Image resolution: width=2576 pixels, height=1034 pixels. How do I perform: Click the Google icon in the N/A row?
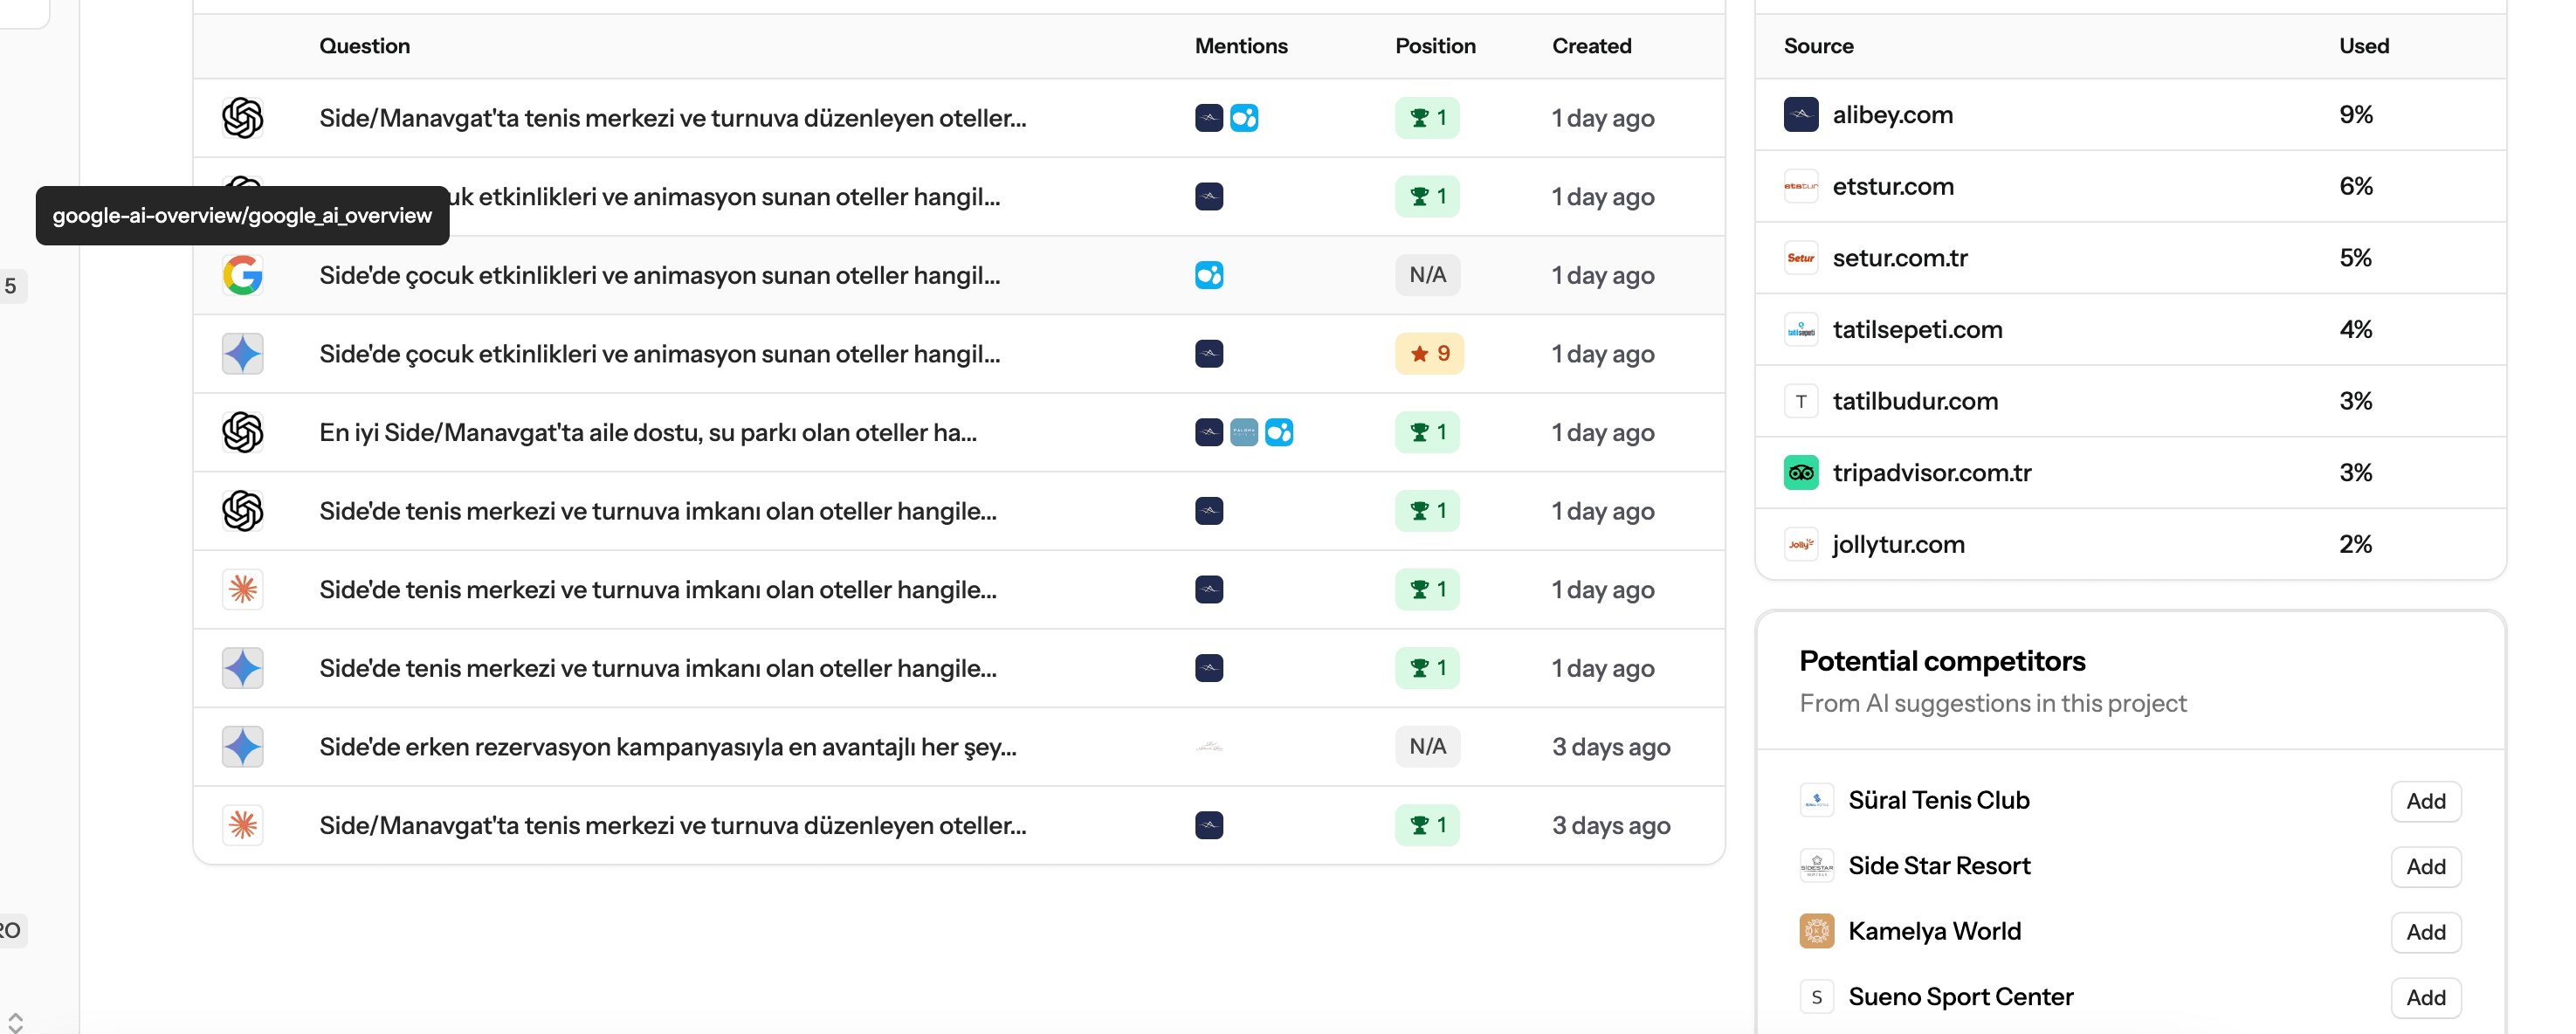pos(242,275)
